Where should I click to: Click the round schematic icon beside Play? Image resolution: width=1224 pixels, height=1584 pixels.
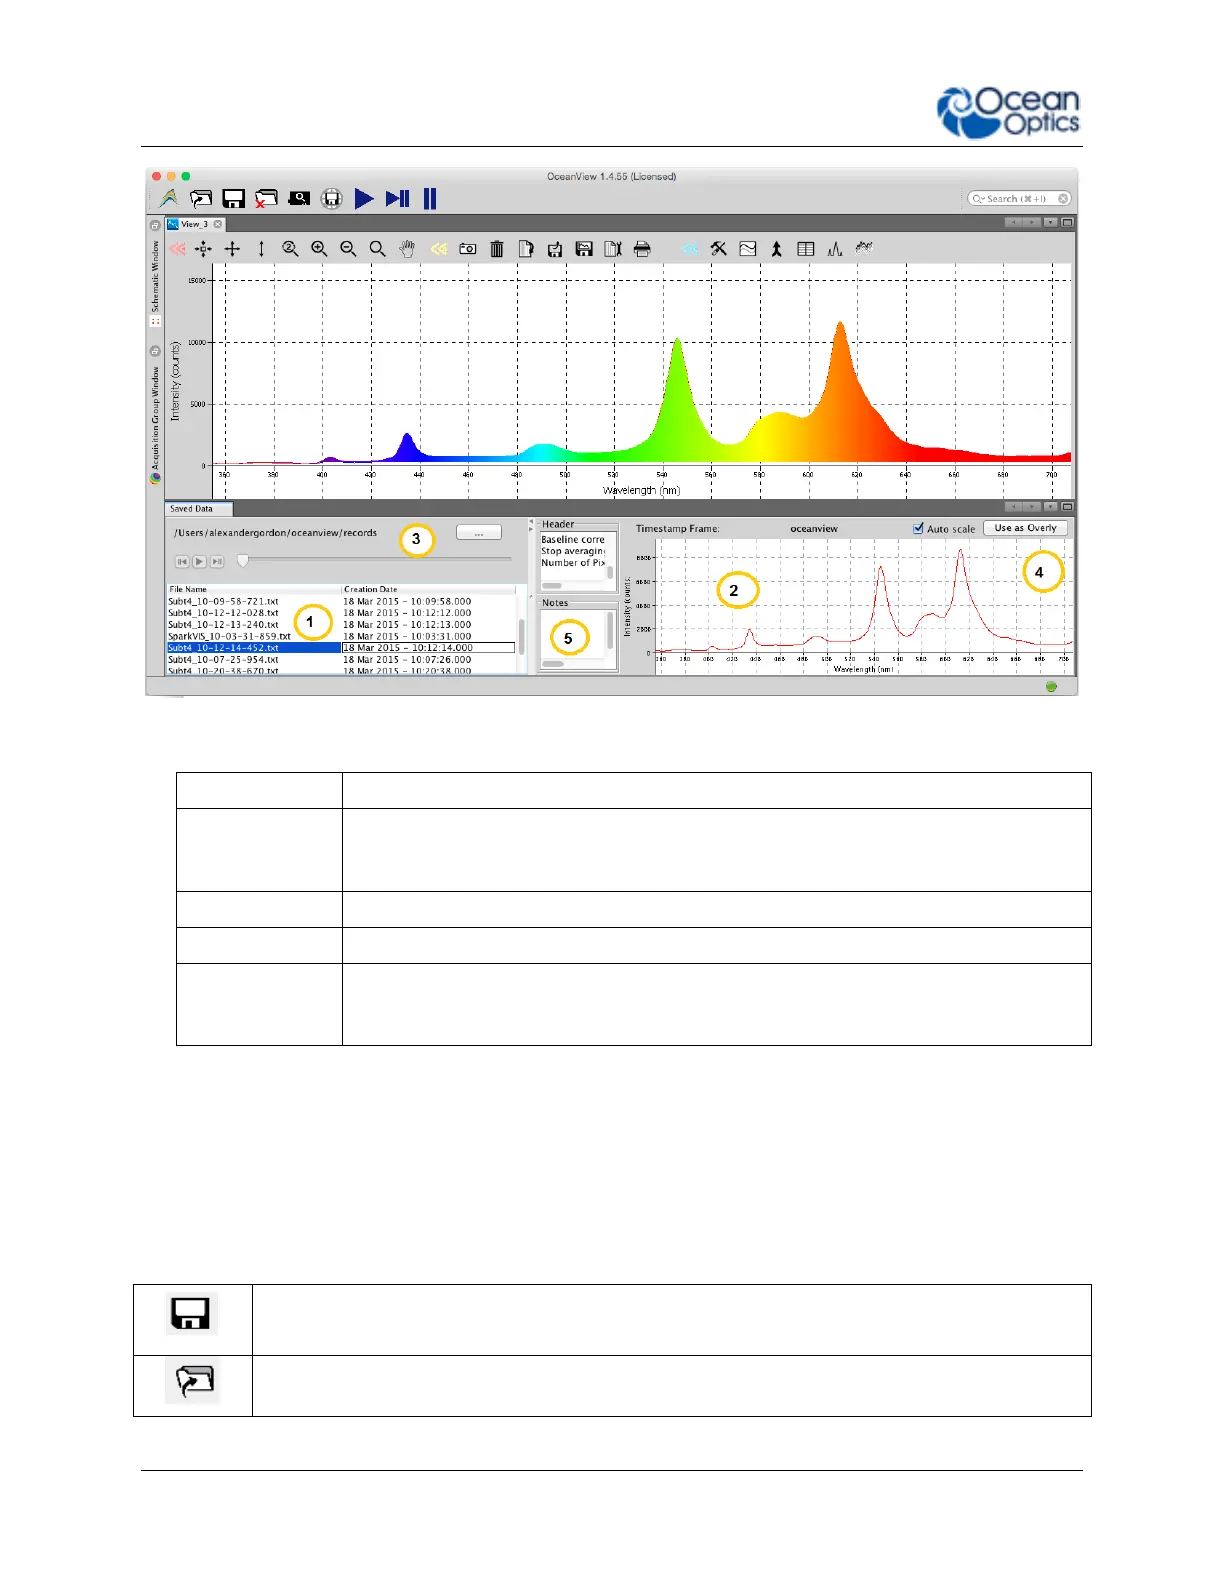(x=332, y=199)
